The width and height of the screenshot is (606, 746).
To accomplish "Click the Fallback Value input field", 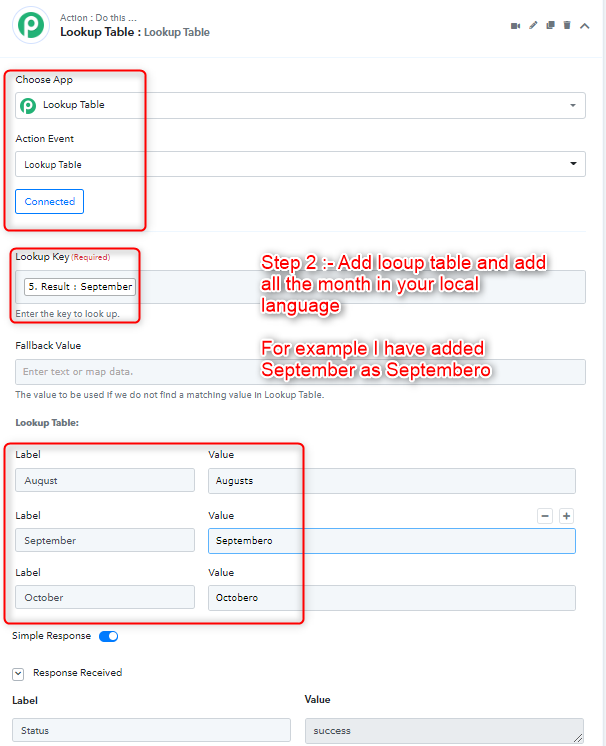I will pyautogui.click(x=300, y=372).
